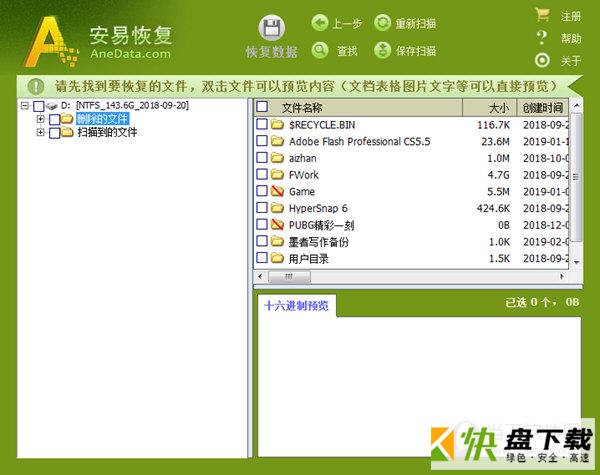Check the select-all box in the file list header
Screen dimensions: 600x475
(x=262, y=106)
